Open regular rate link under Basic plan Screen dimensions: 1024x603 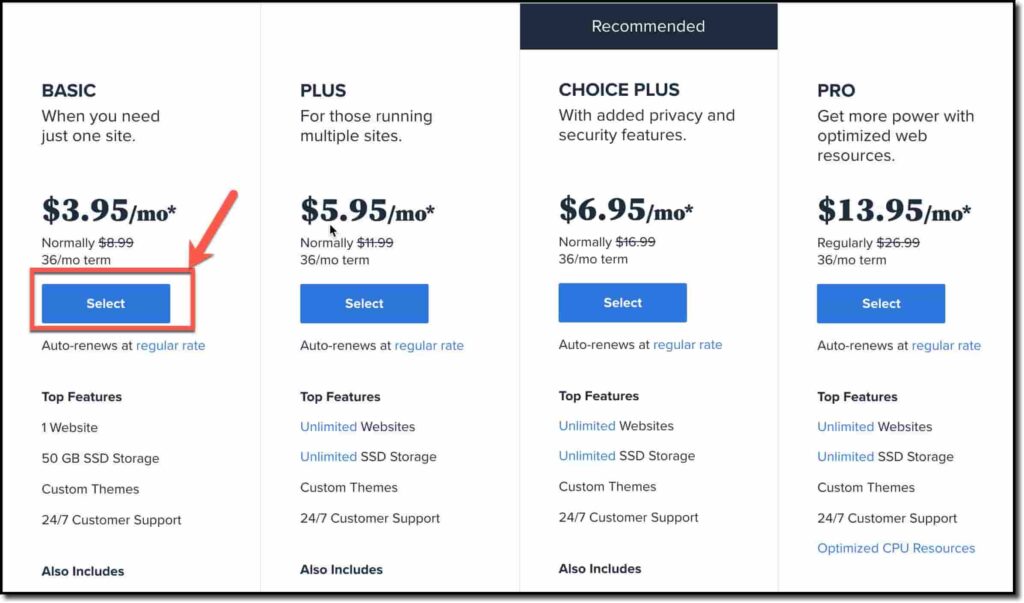point(170,346)
